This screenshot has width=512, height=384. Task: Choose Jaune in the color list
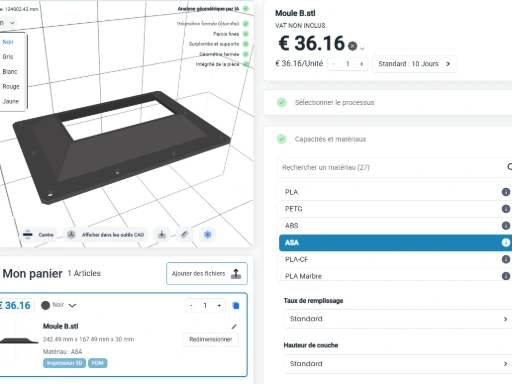click(x=11, y=101)
